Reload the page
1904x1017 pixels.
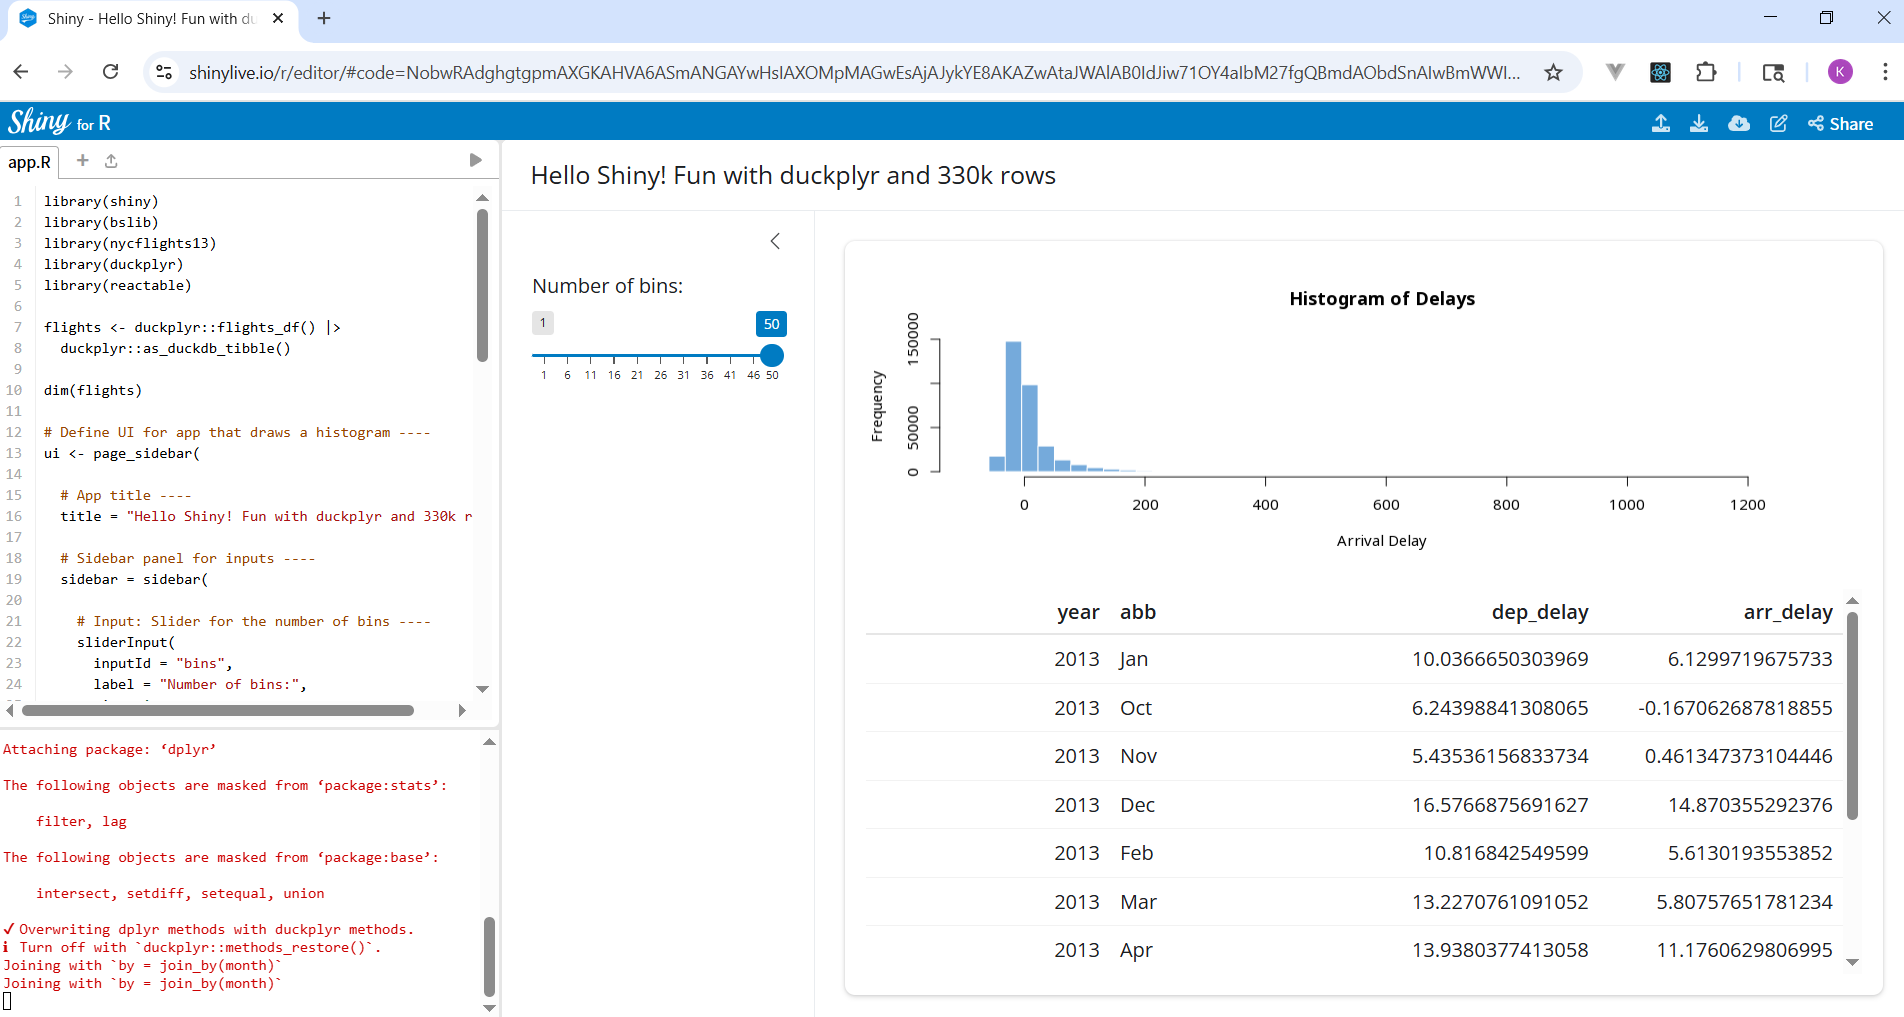pos(111,72)
